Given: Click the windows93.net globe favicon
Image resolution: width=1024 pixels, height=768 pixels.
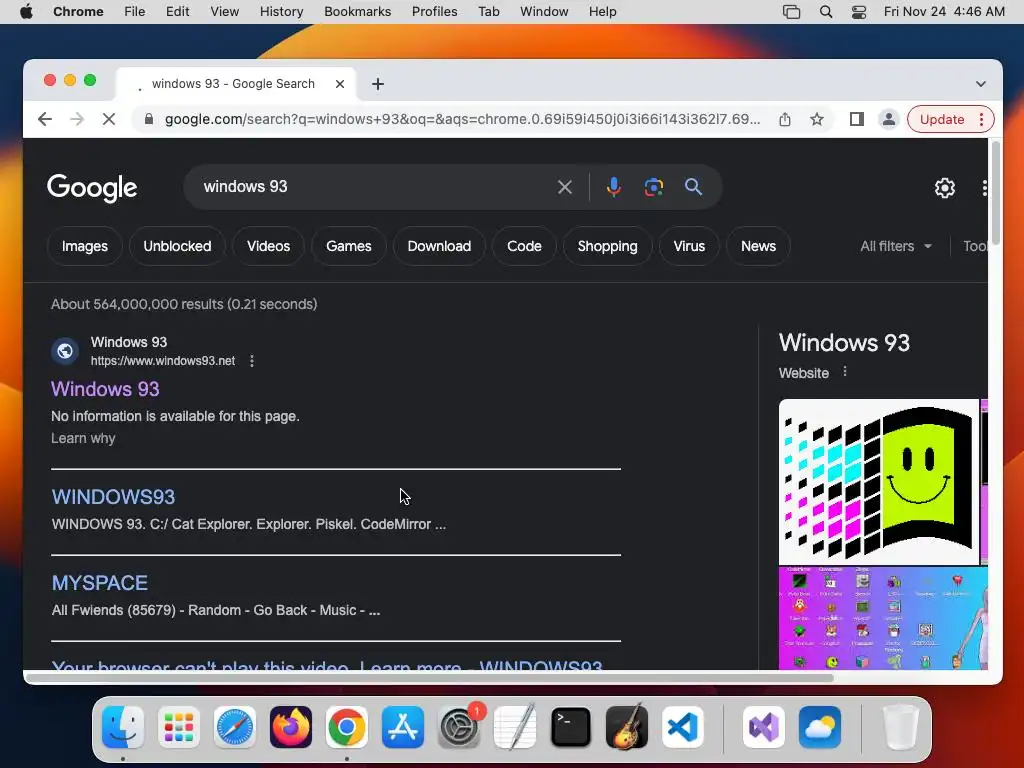Looking at the screenshot, I should (65, 351).
